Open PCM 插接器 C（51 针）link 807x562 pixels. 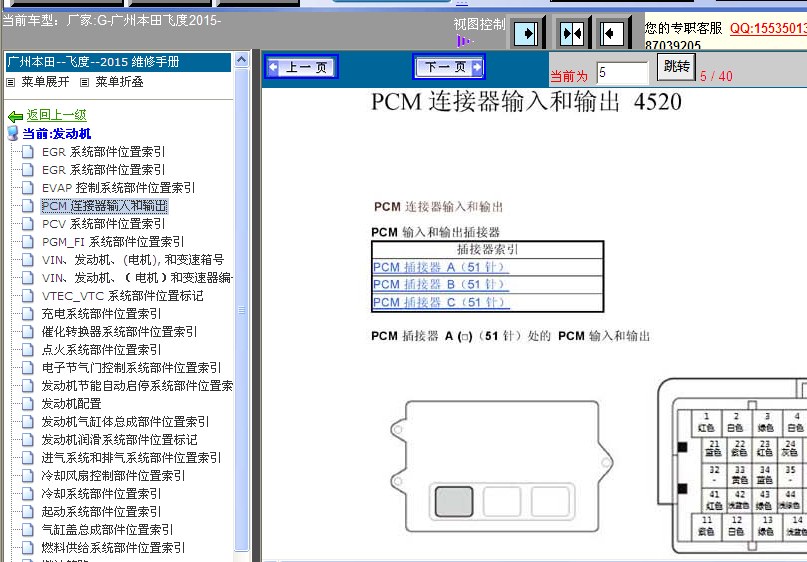(441, 302)
